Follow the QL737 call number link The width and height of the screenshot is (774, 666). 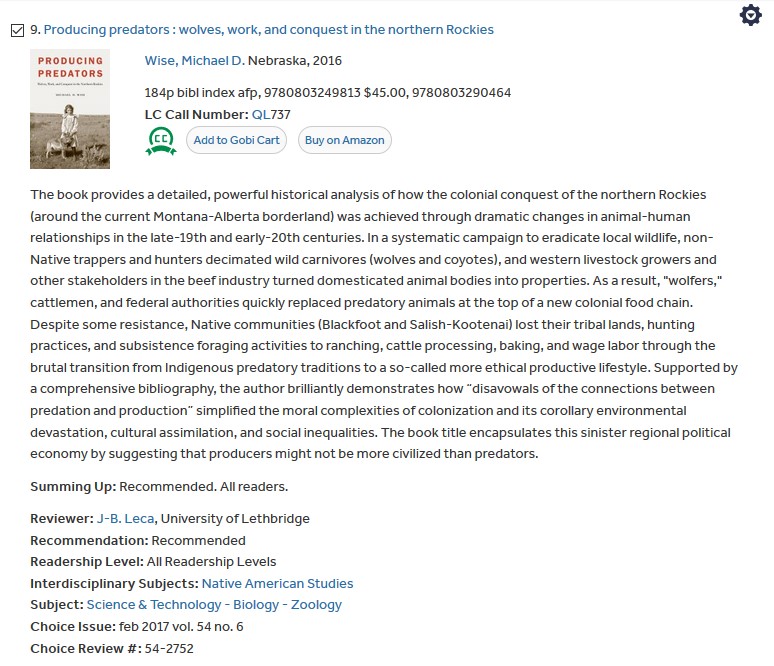[271, 114]
